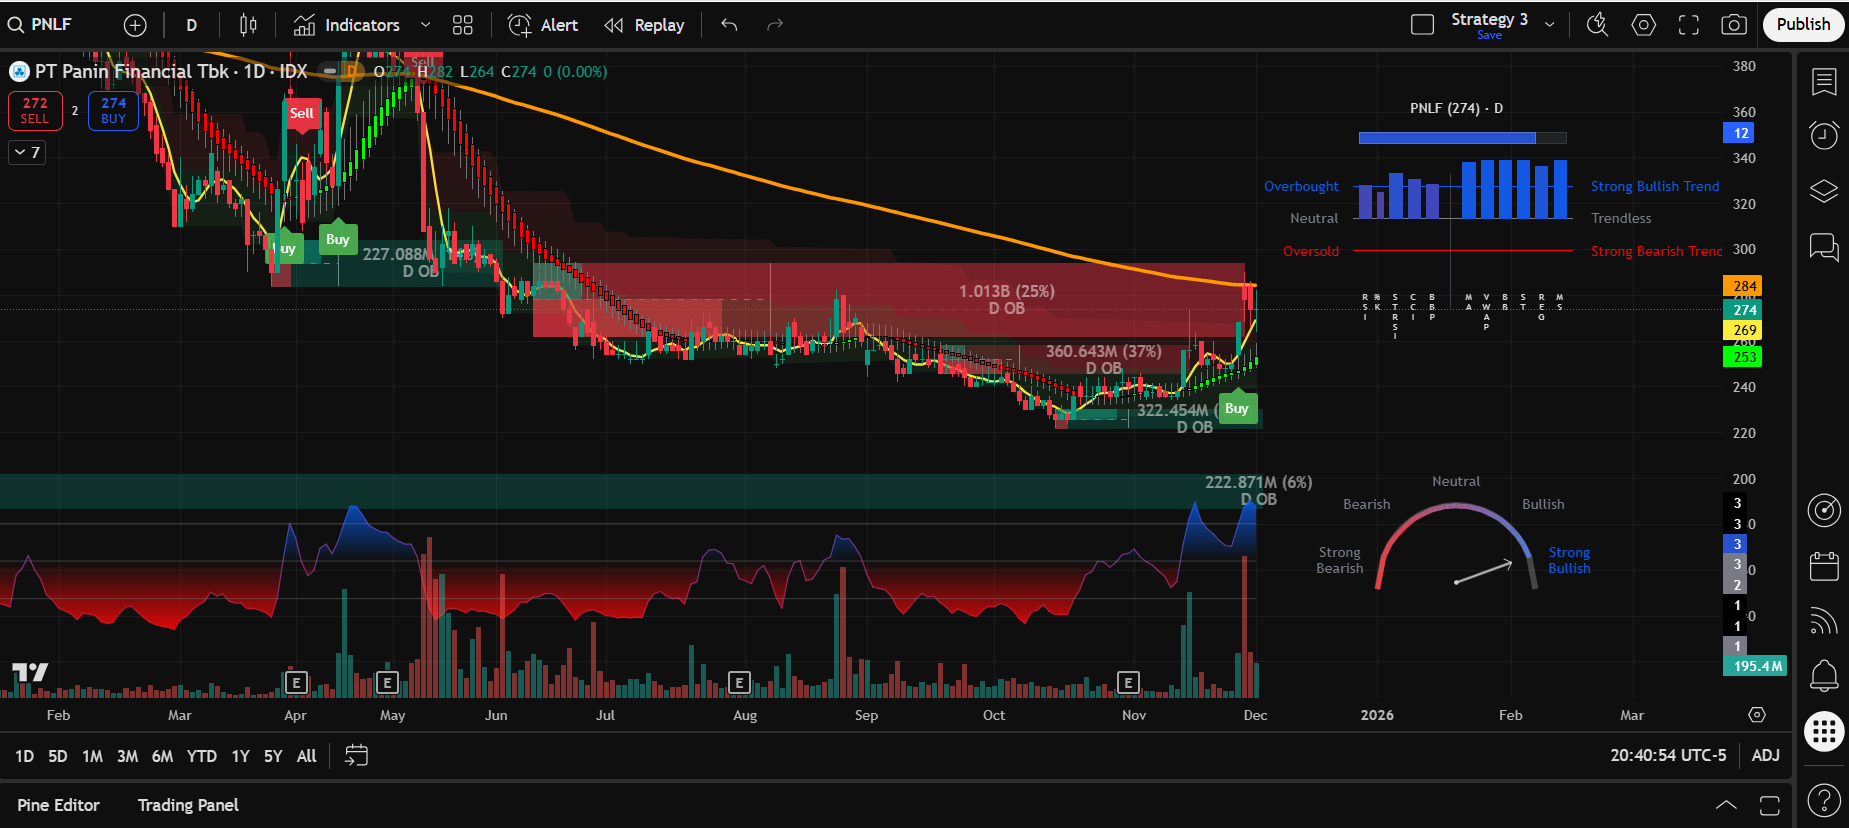The height and width of the screenshot is (828, 1849).
Task: Open Go to date calendar icon
Action: (x=356, y=756)
